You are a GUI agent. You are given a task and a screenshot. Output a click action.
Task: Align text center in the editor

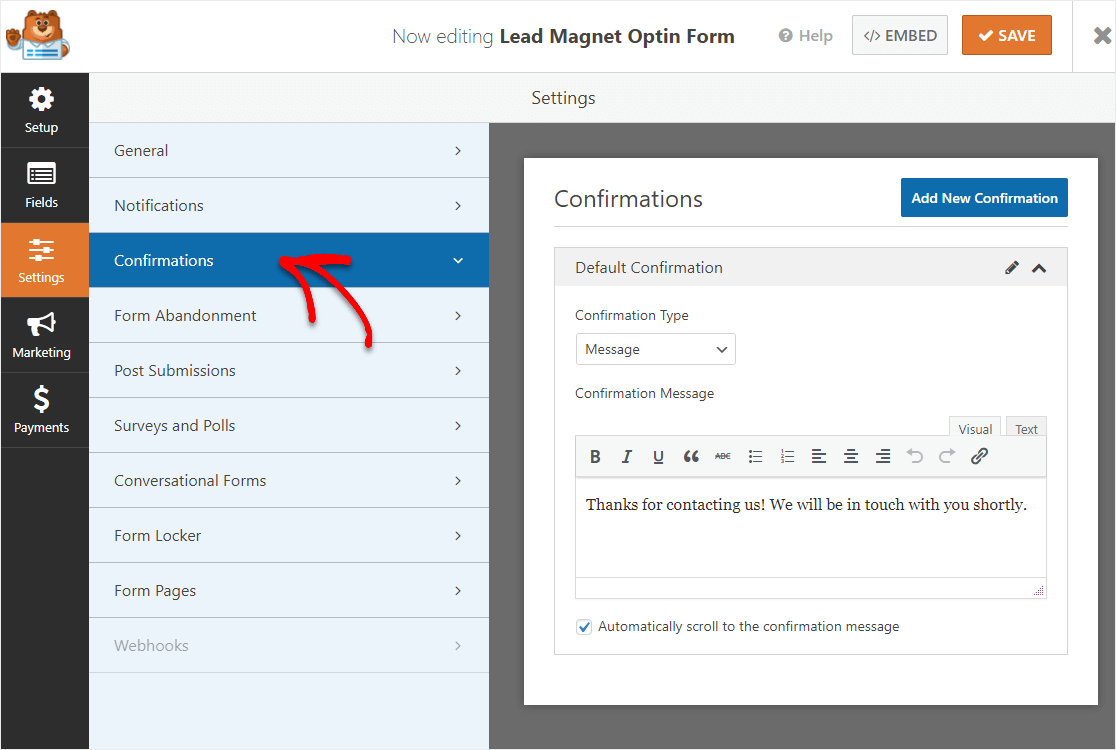point(851,457)
